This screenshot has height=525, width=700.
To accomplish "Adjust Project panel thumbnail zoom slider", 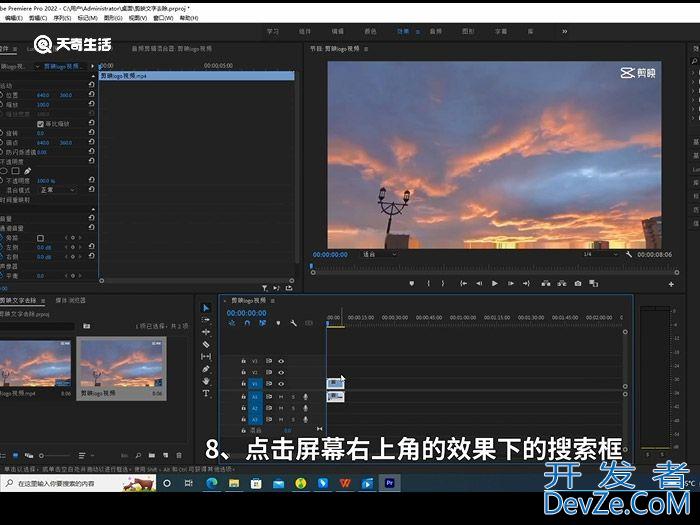I will point(54,455).
